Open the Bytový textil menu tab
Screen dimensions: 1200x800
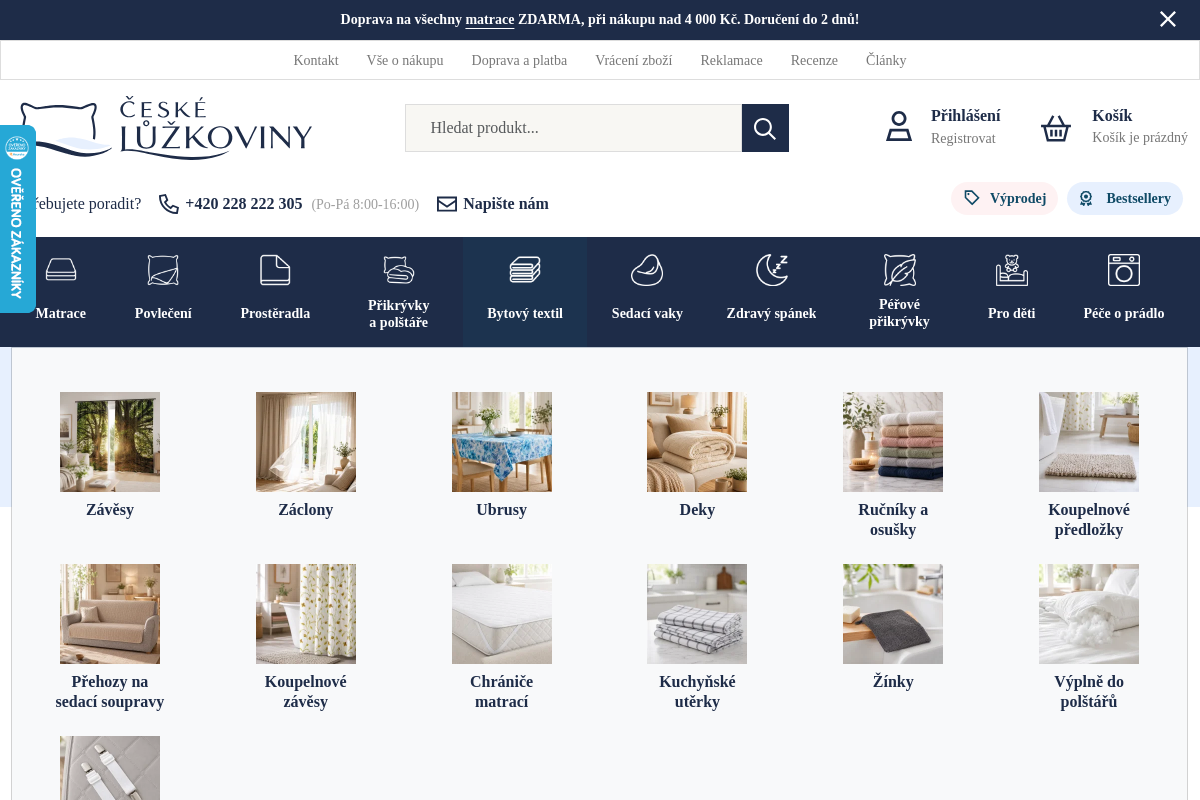525,292
